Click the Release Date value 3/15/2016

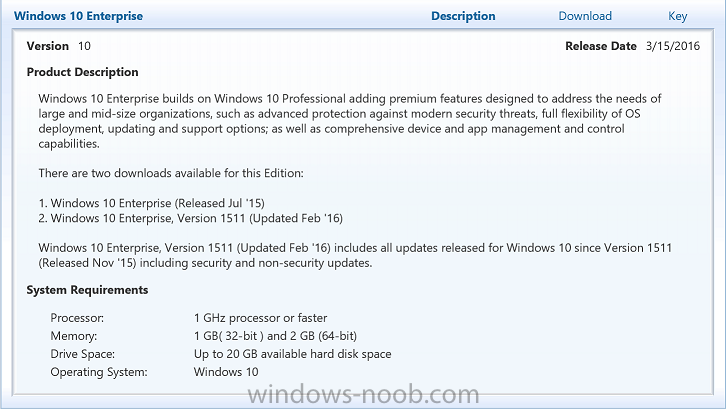pos(673,46)
